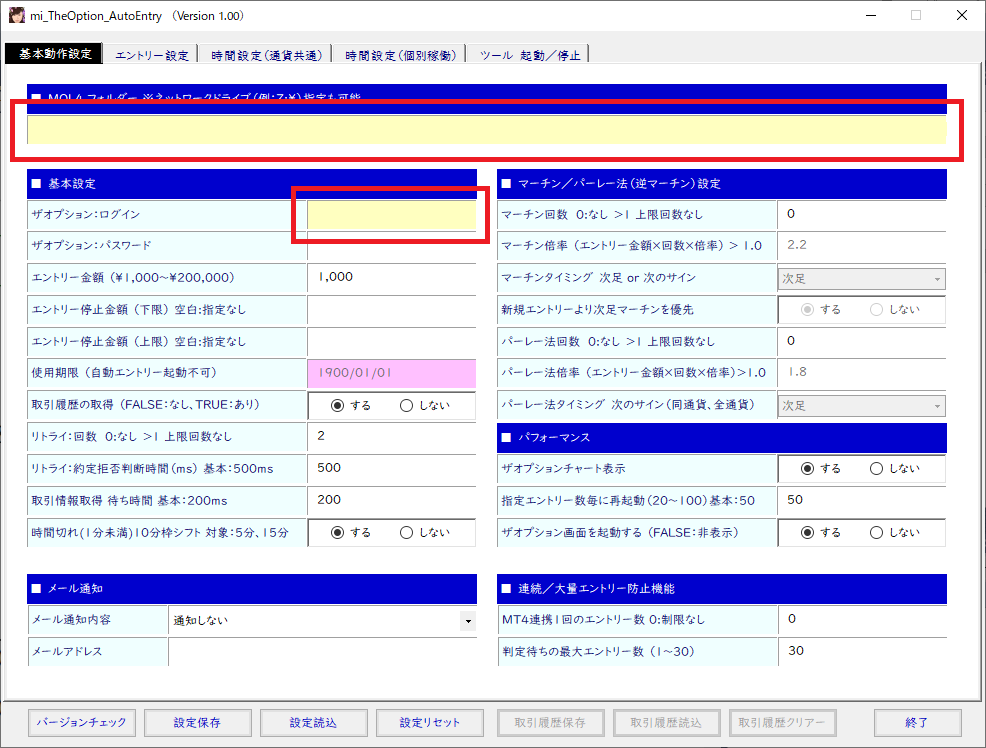The image size is (986, 748).
Task: Click the 設定保存 button
Action: pyautogui.click(x=197, y=722)
